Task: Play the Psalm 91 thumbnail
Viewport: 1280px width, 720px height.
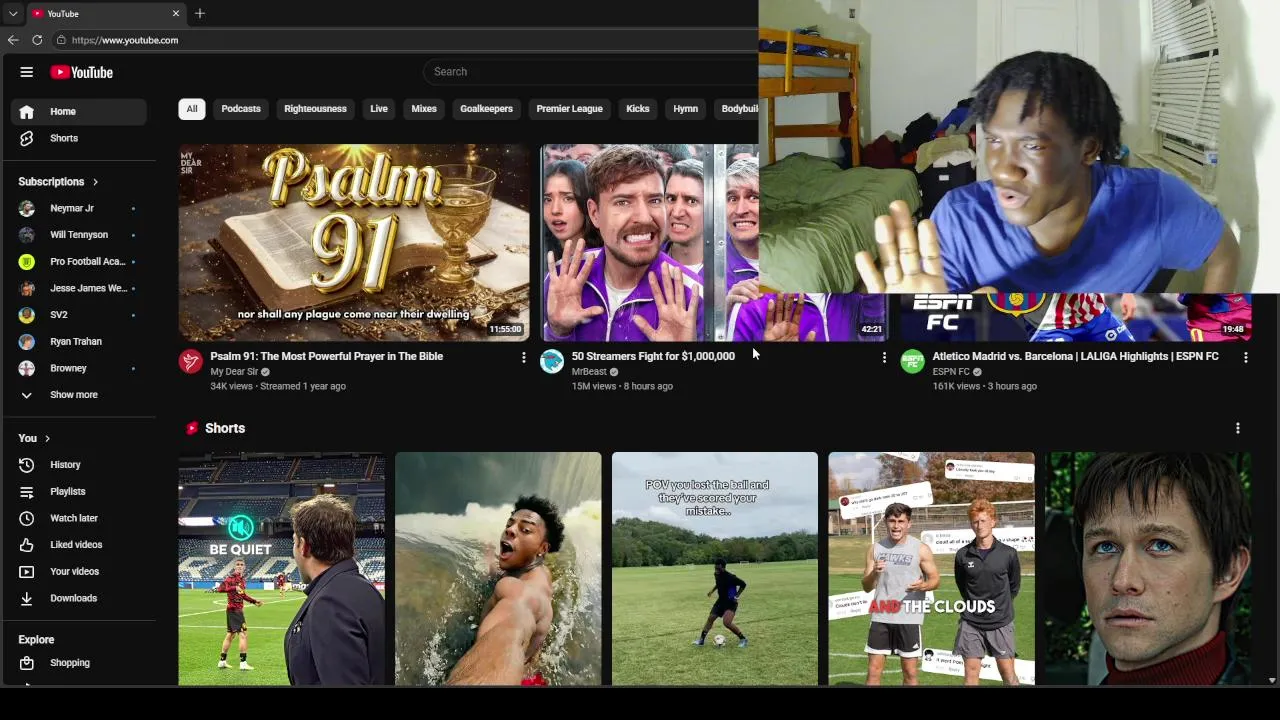Action: point(354,243)
